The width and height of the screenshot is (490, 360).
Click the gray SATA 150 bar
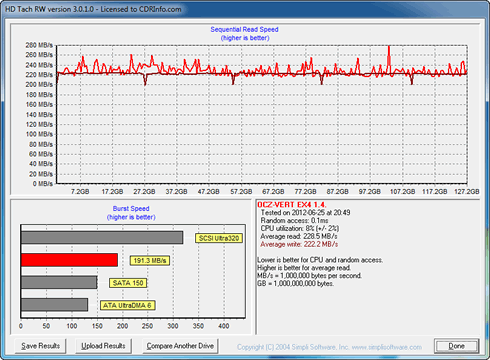click(59, 282)
